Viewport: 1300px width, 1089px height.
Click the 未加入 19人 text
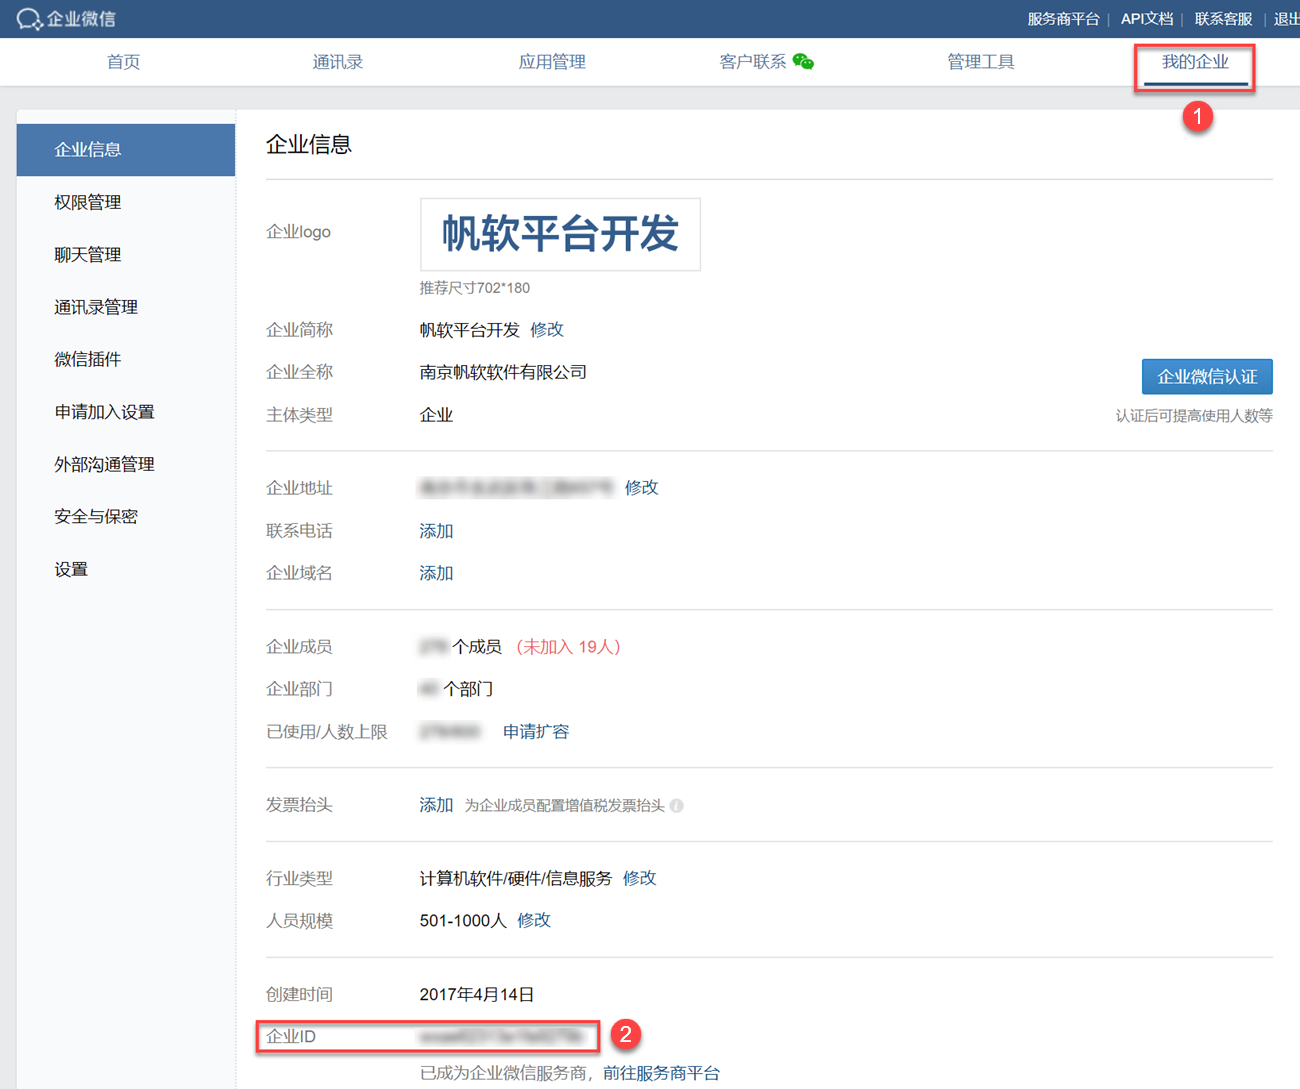(569, 647)
